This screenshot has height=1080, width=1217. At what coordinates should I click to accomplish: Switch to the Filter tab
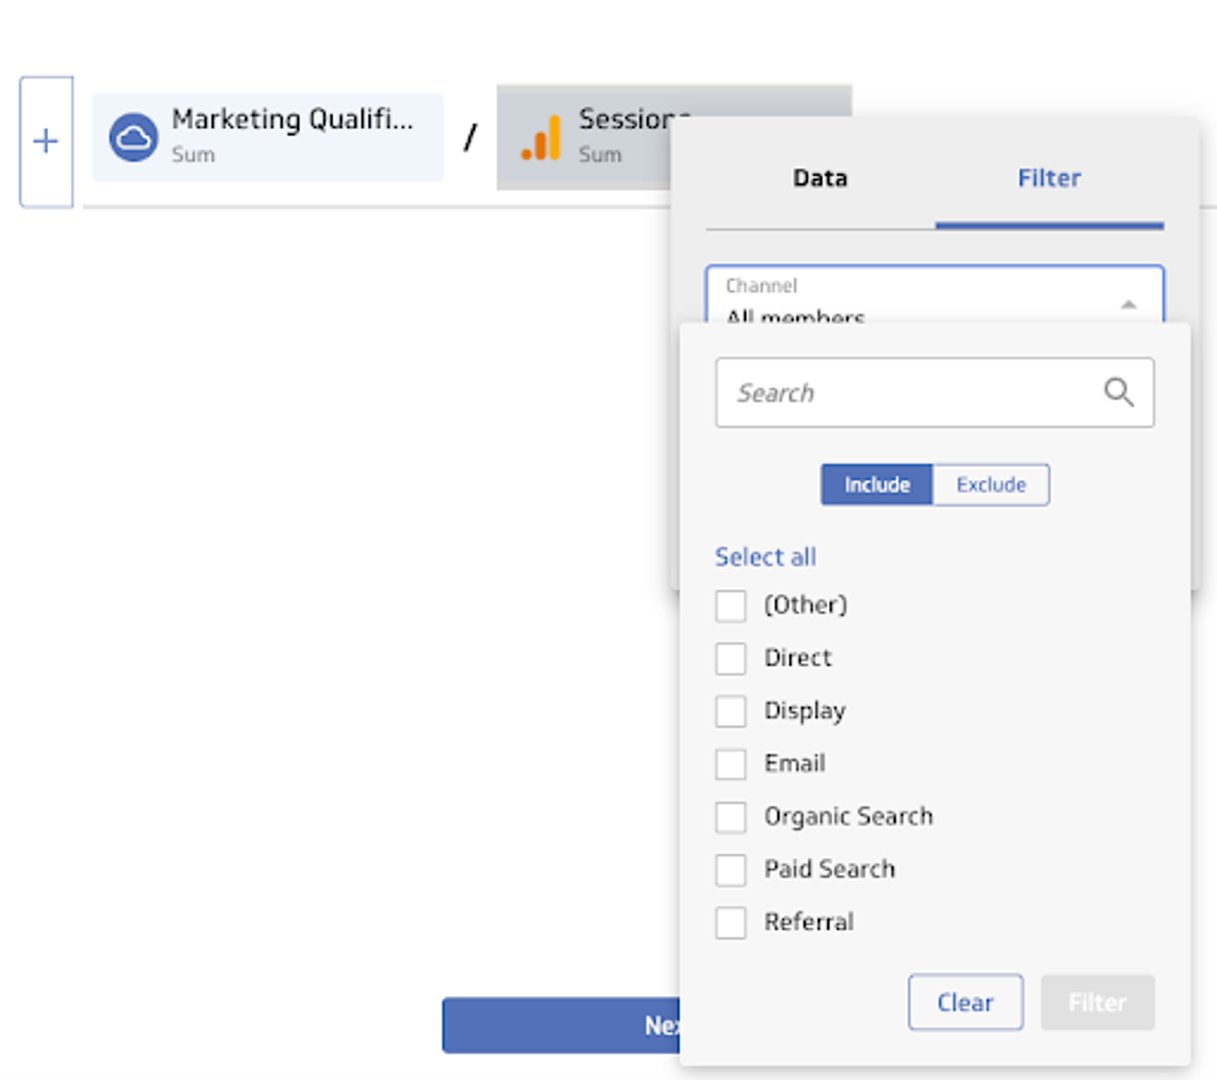pos(1049,178)
